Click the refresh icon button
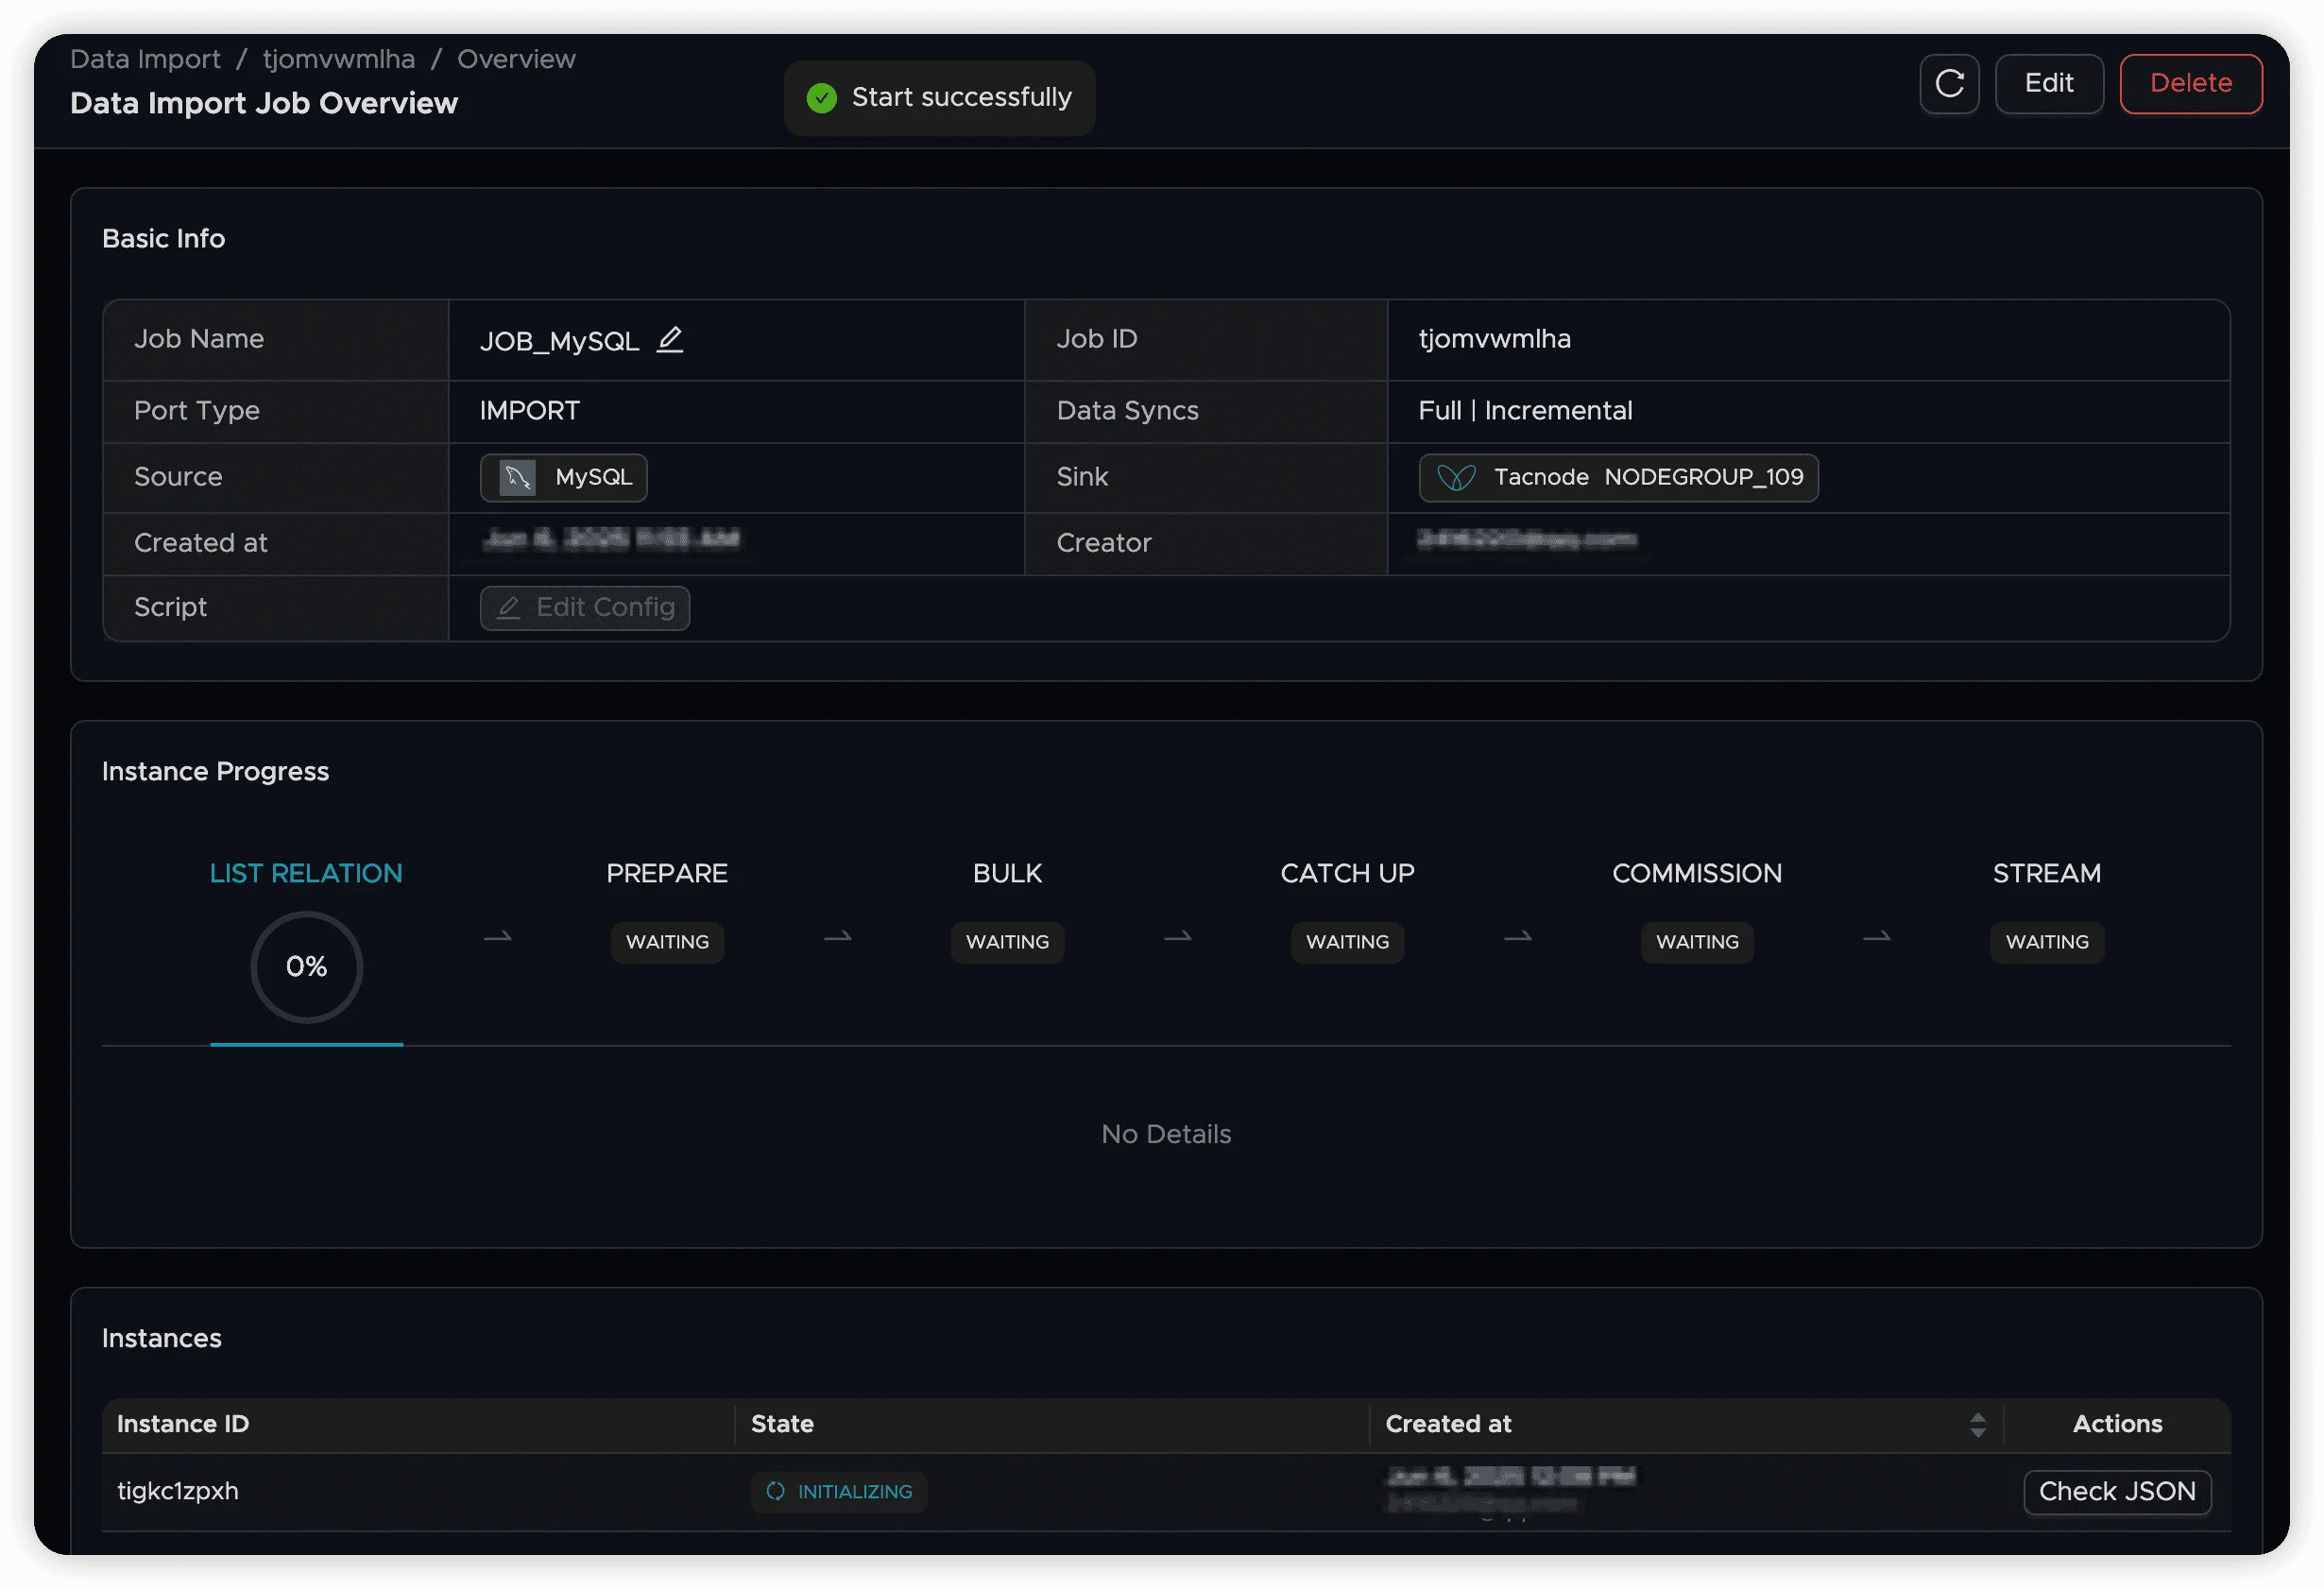Screen dimensions: 2324x1589 tap(1948, 84)
